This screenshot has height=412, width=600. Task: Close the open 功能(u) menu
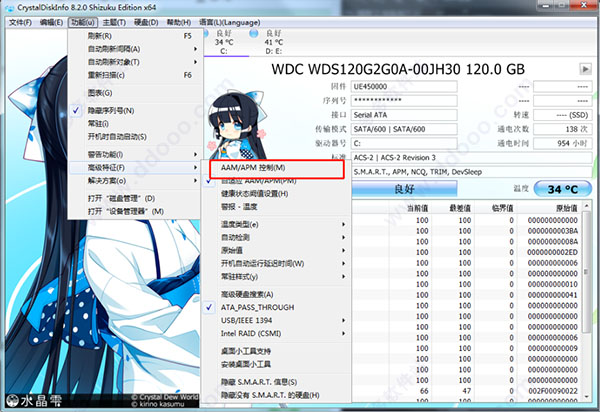pos(83,23)
